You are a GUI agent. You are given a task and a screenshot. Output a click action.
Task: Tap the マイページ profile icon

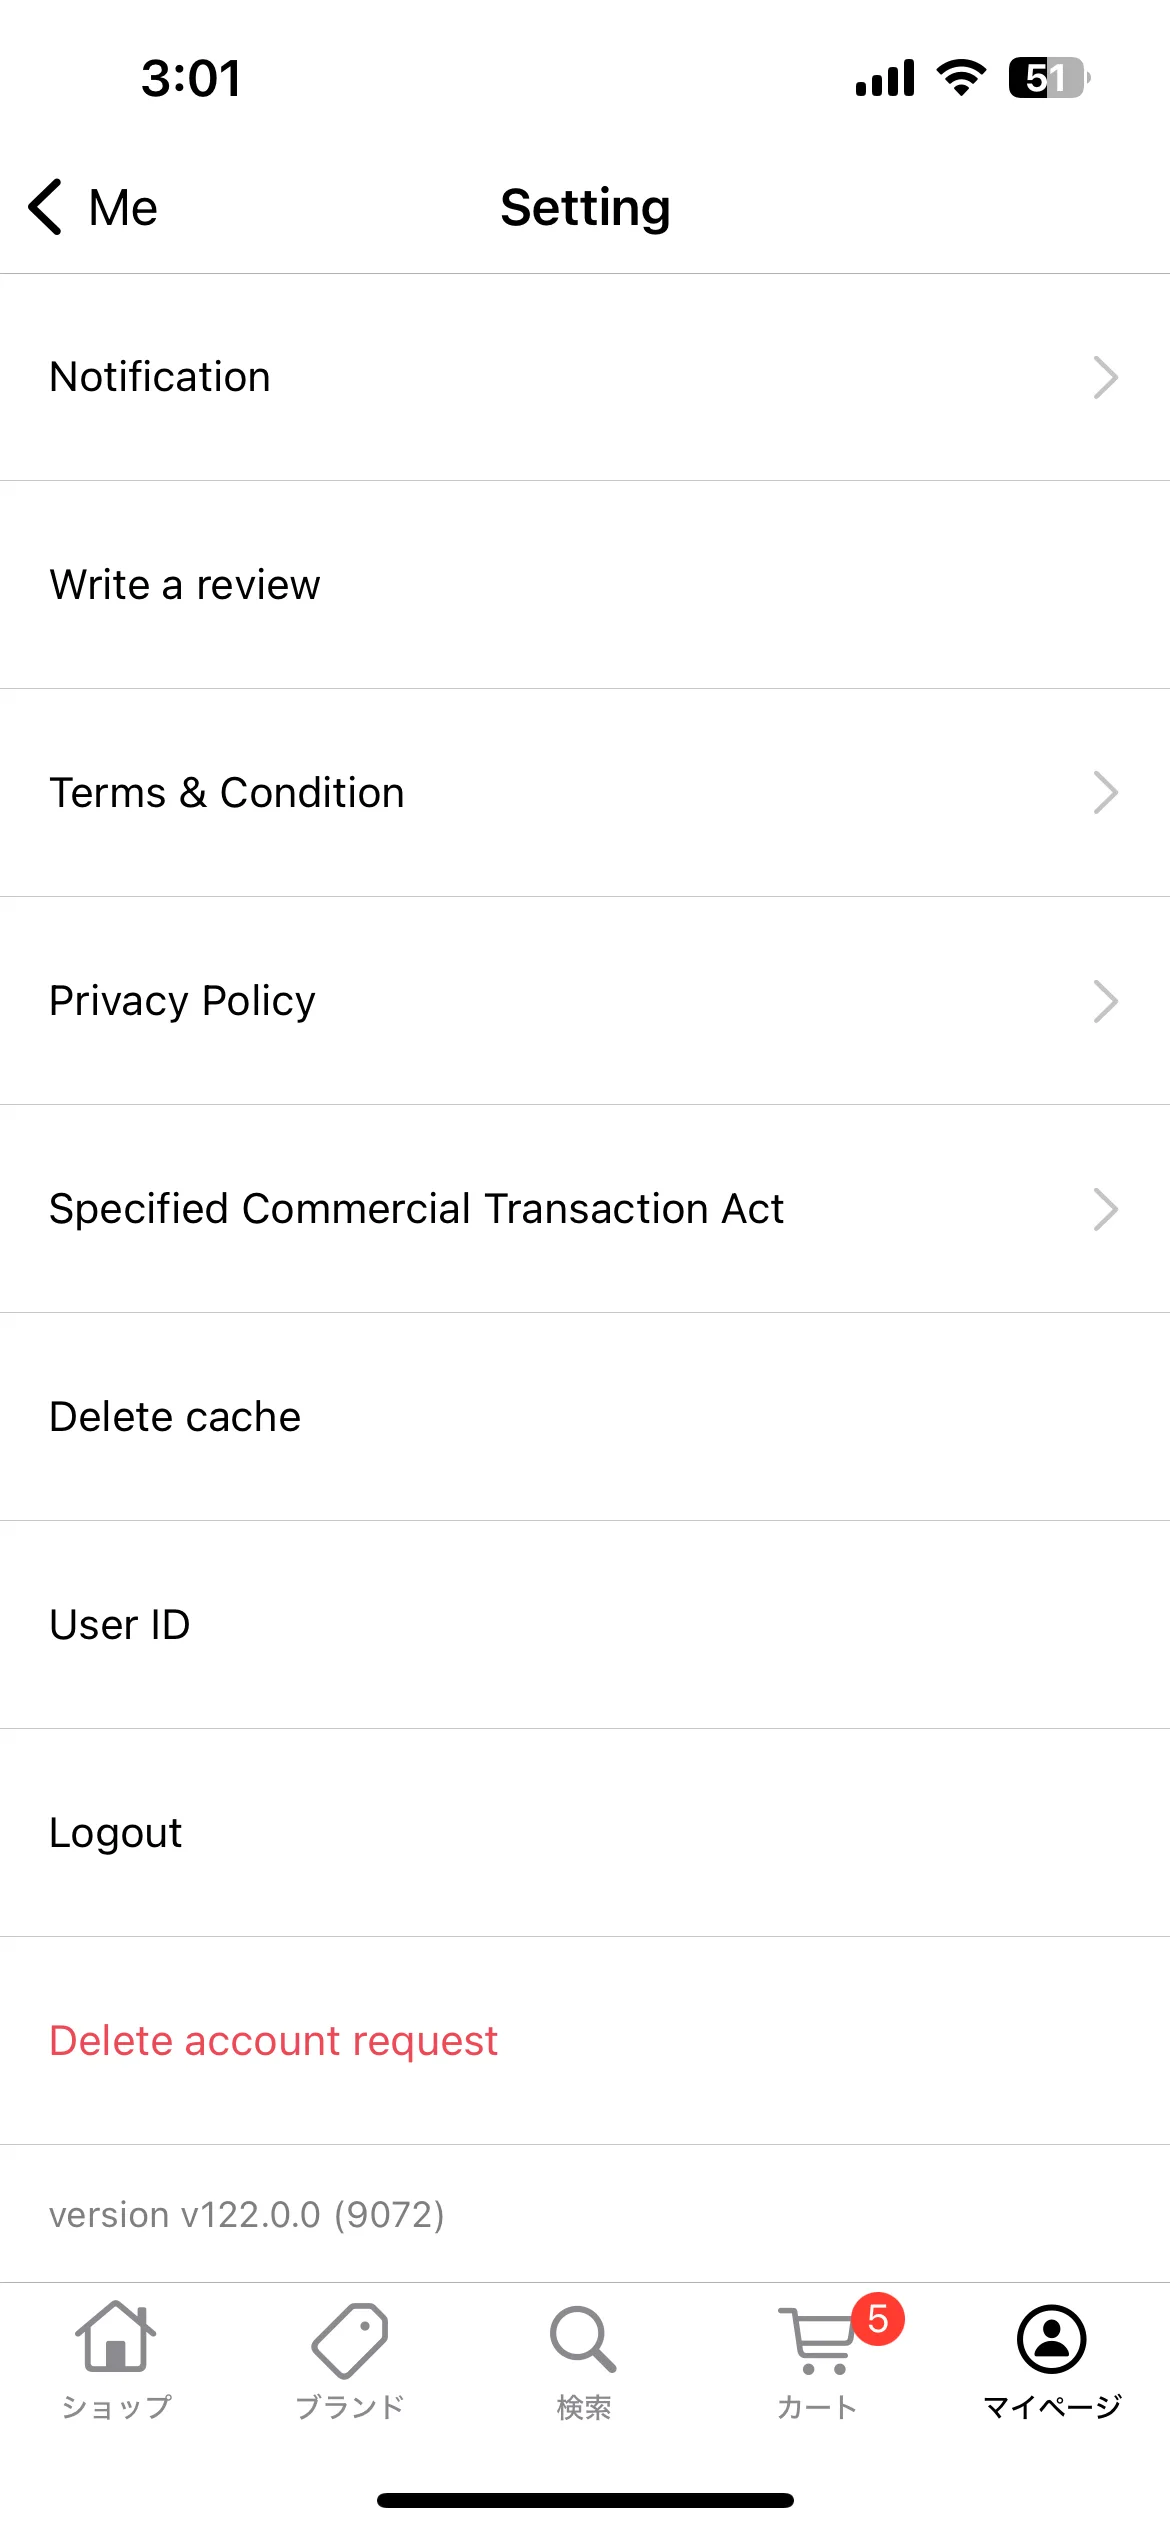tap(1052, 2339)
